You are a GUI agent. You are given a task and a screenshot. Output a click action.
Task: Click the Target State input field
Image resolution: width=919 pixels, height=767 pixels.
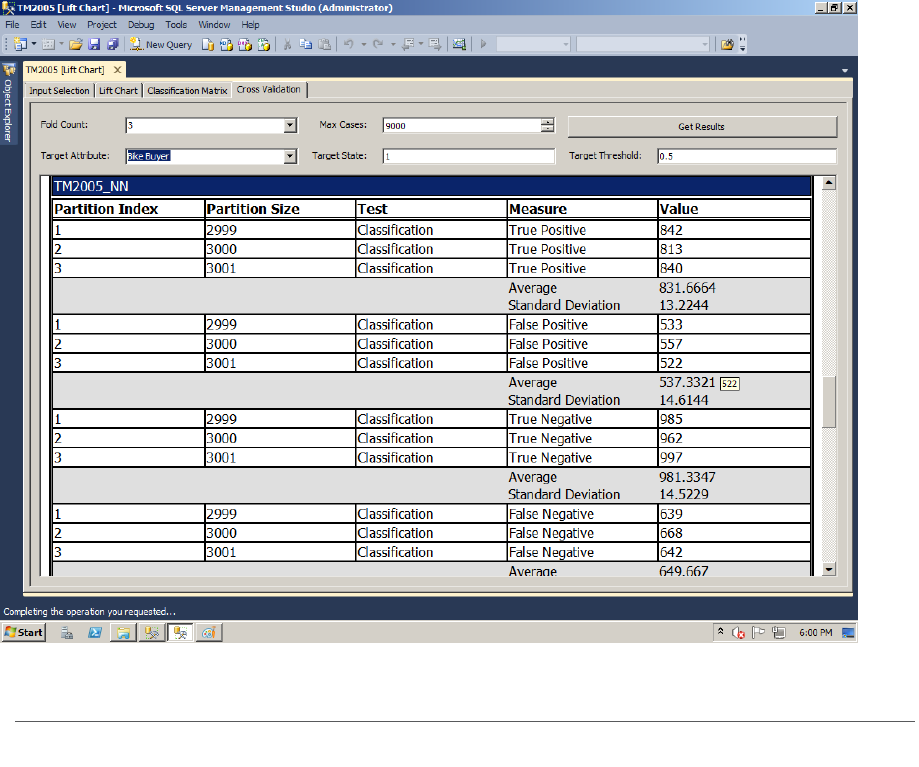click(468, 156)
